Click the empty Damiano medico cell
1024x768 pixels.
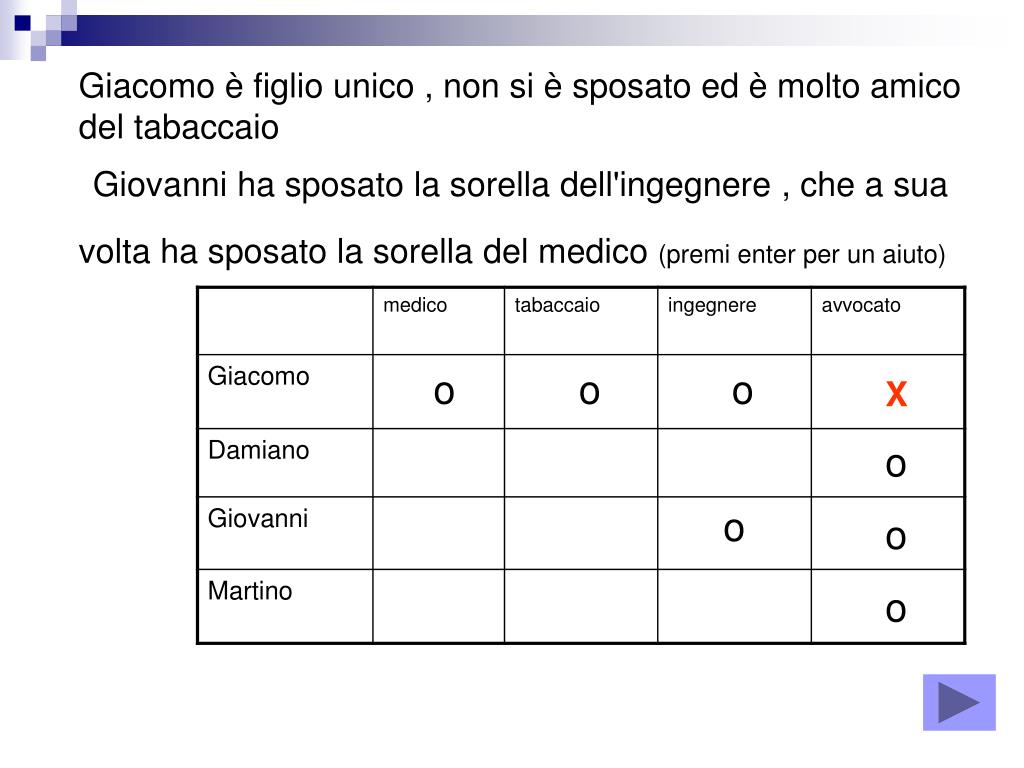[438, 462]
